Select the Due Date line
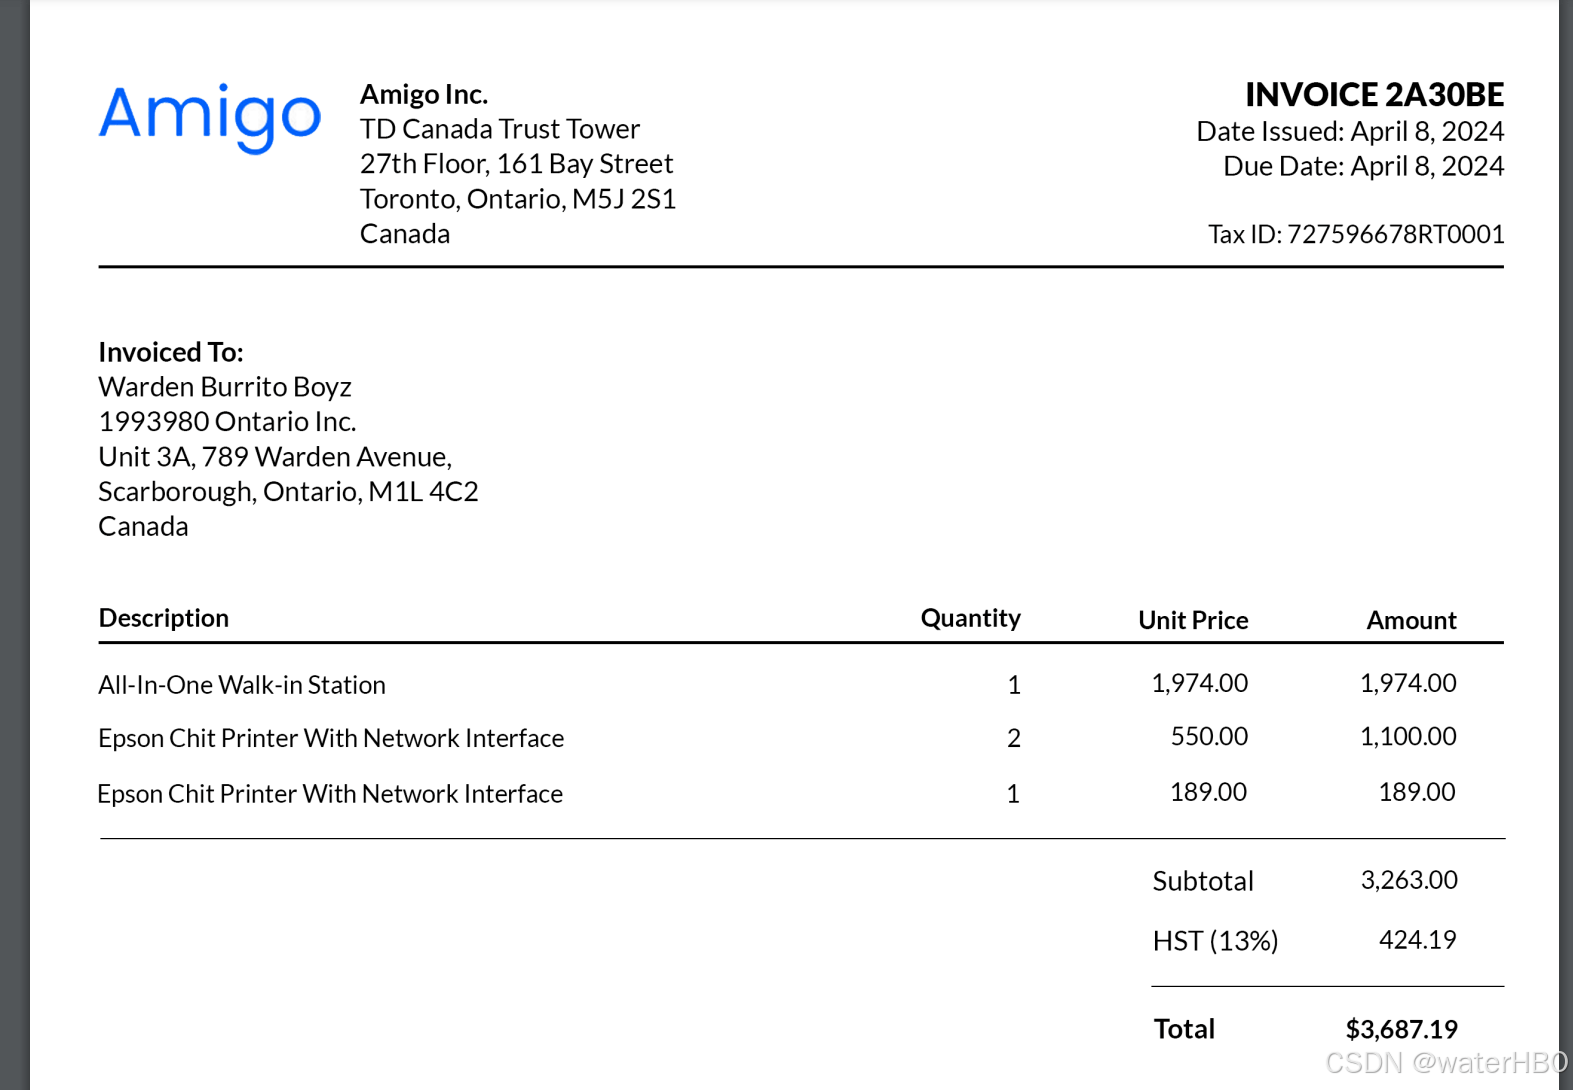The height and width of the screenshot is (1090, 1573). (x=1362, y=166)
